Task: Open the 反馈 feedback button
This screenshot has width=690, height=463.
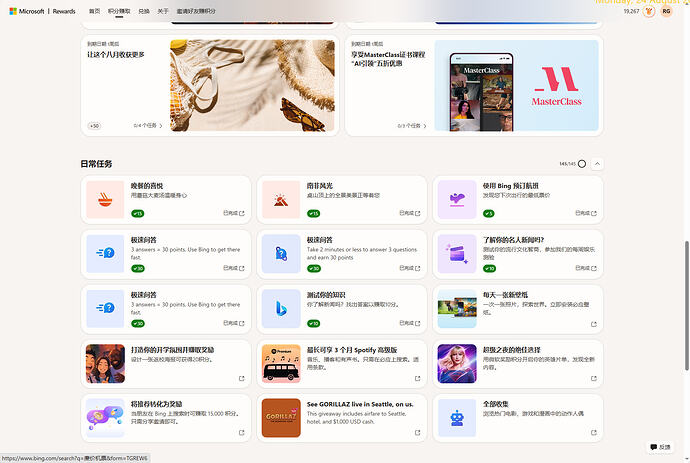Action: 660,447
